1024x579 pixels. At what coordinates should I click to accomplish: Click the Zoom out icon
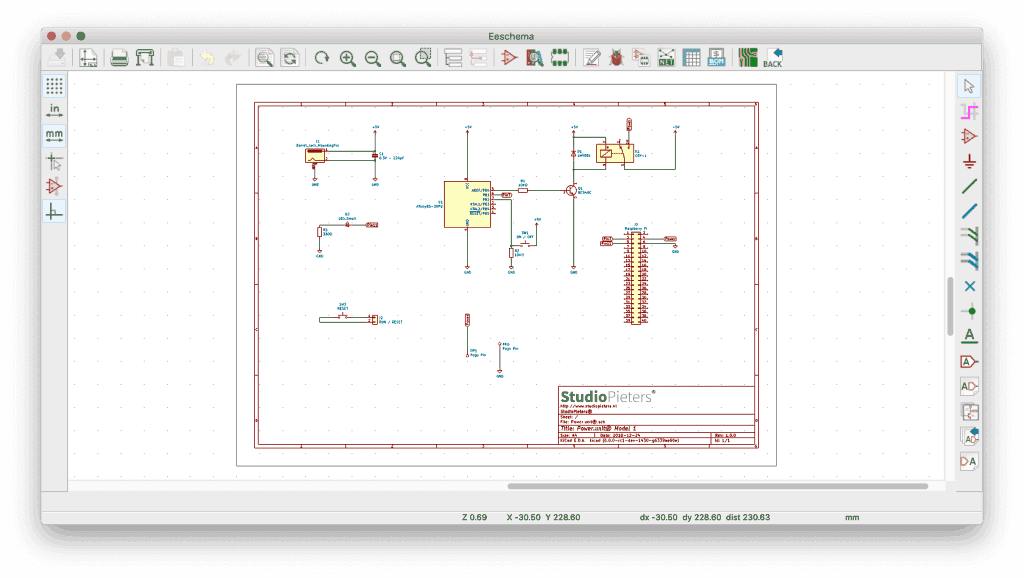click(x=372, y=58)
